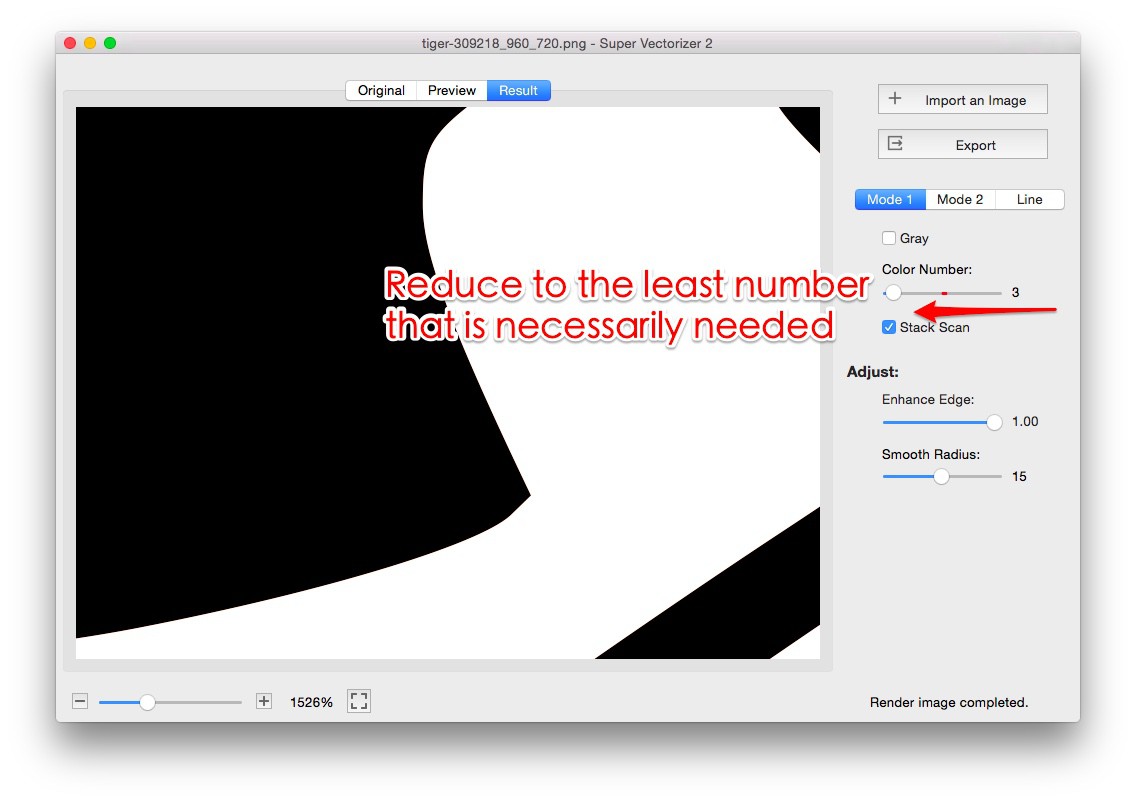
Task: Click the zoom out minus icon
Action: coord(80,701)
